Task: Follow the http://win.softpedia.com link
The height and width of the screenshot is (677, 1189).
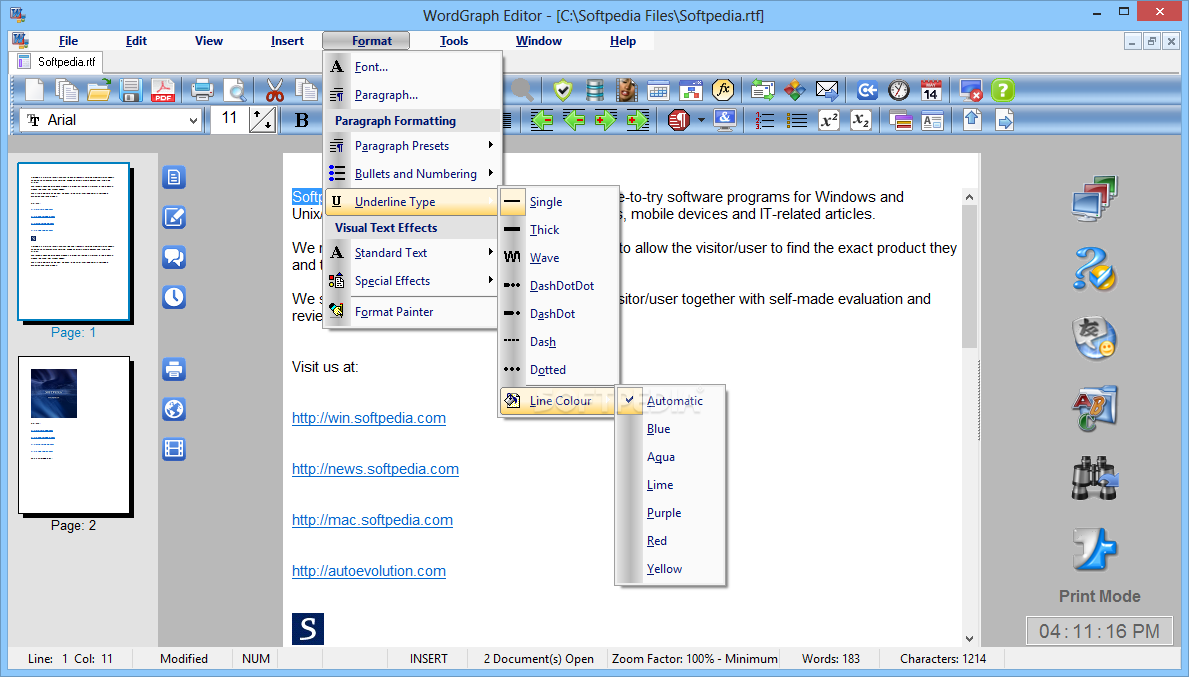Action: click(369, 418)
